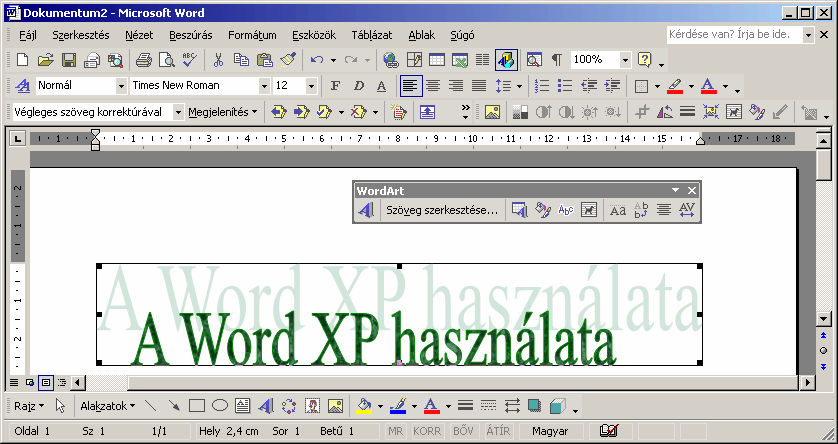Expand the font size dropdown showing 12
Image resolution: width=838 pixels, height=444 pixels.
pos(311,85)
